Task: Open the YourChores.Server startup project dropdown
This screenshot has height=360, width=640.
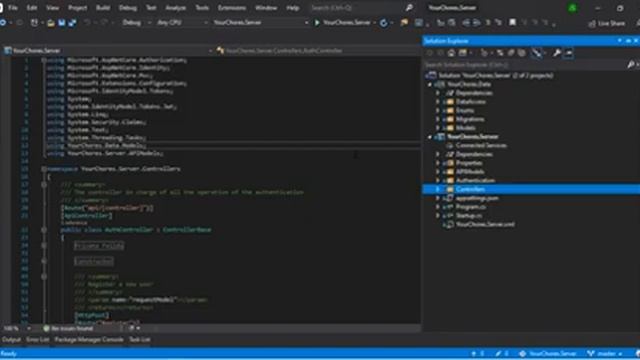Action: 260,23
